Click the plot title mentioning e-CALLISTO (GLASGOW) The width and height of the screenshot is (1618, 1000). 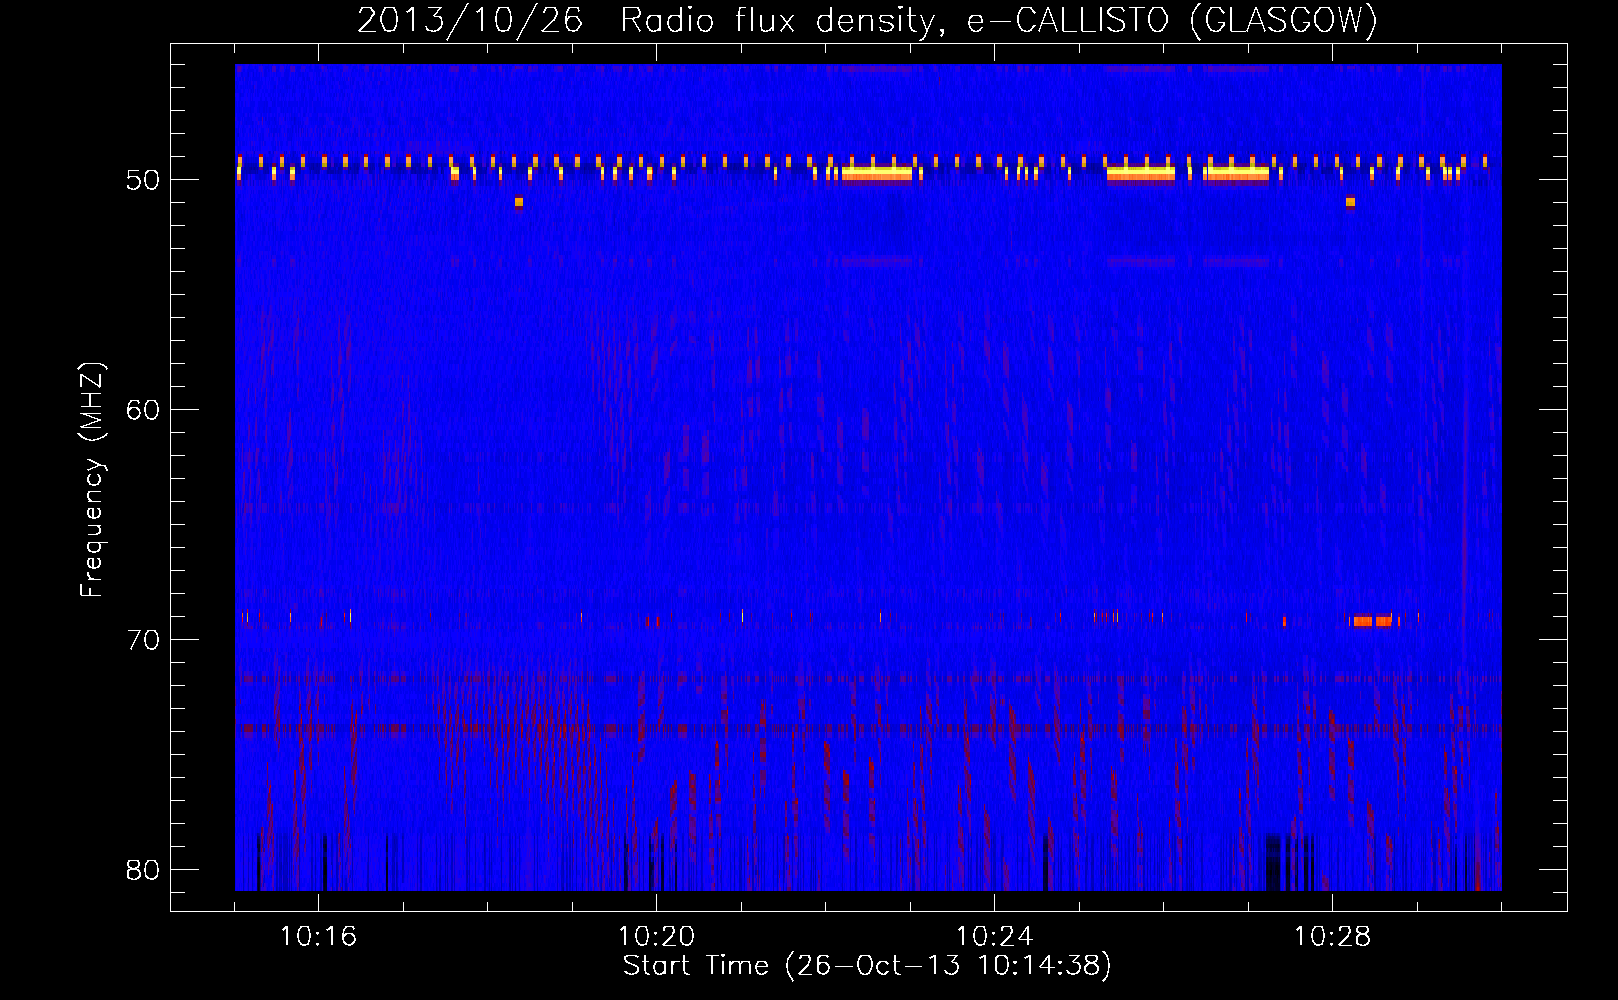pyautogui.click(x=868, y=20)
